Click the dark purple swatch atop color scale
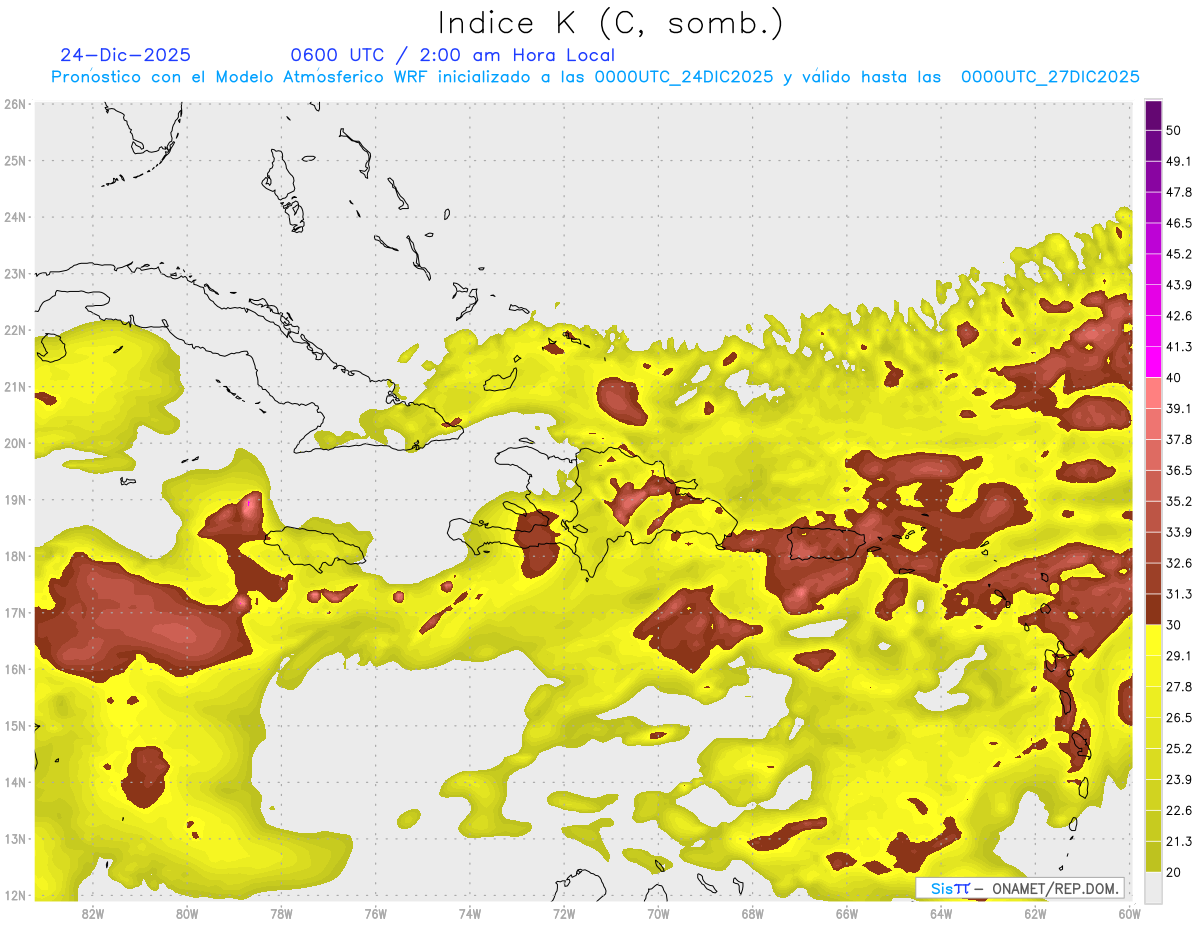Screen dimensions: 1200x927 [1153, 115]
